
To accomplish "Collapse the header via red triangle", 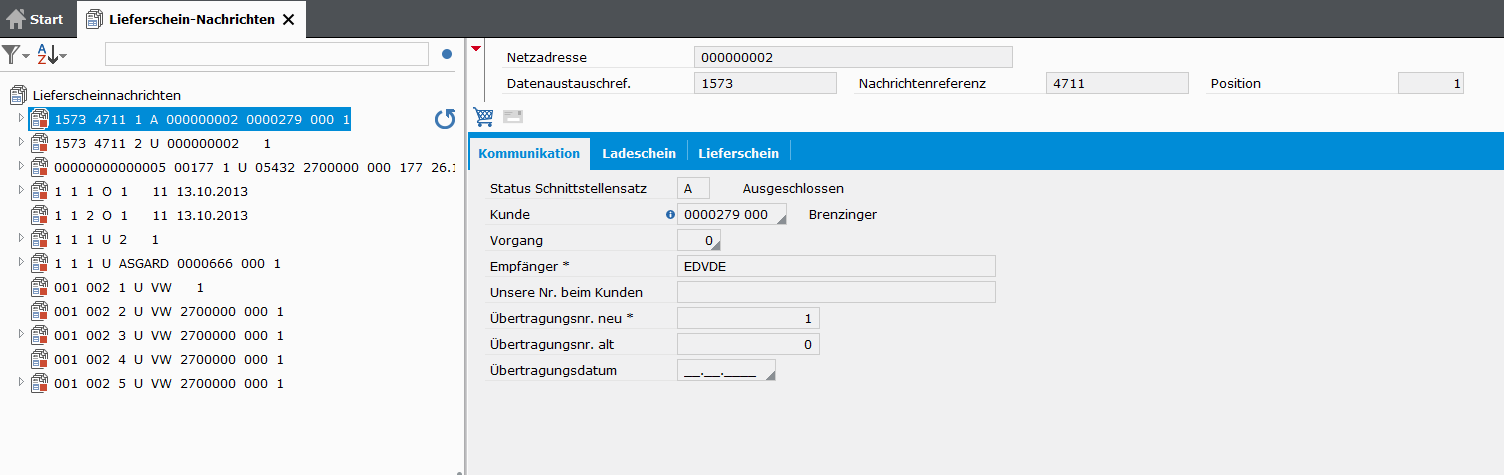I will tap(476, 48).
